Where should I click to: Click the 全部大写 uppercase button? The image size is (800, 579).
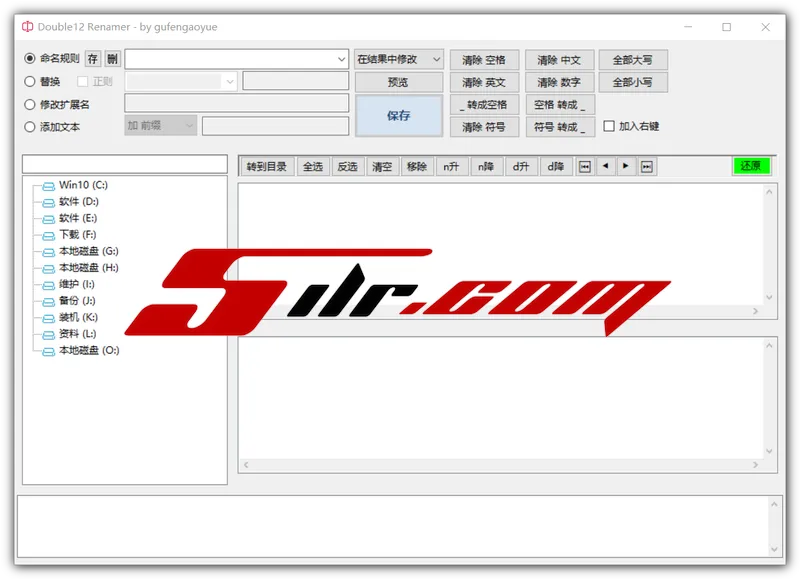pos(632,60)
